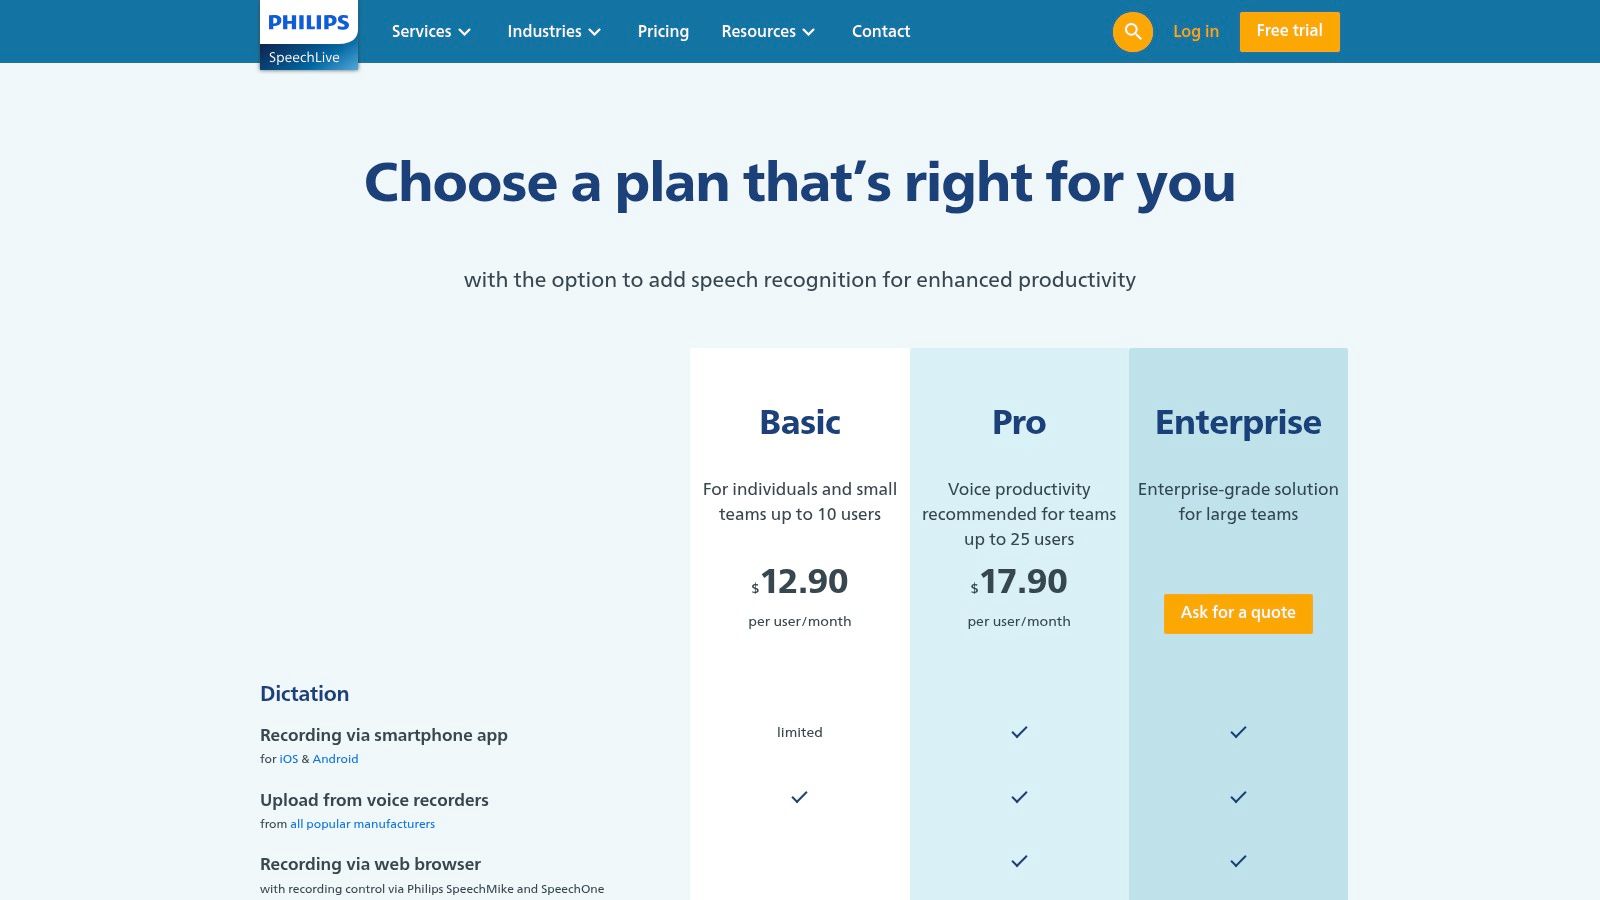This screenshot has height=900, width=1600.
Task: Open the iOS app link
Action: pyautogui.click(x=289, y=759)
